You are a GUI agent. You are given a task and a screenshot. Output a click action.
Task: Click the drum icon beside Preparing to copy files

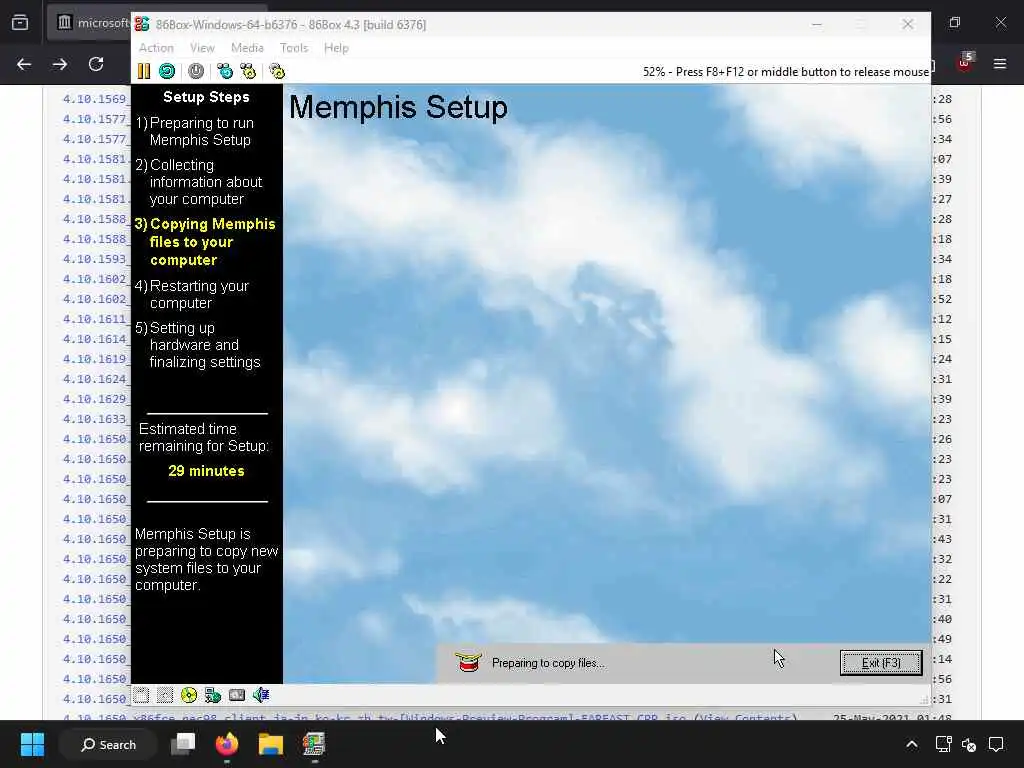pyautogui.click(x=468, y=662)
